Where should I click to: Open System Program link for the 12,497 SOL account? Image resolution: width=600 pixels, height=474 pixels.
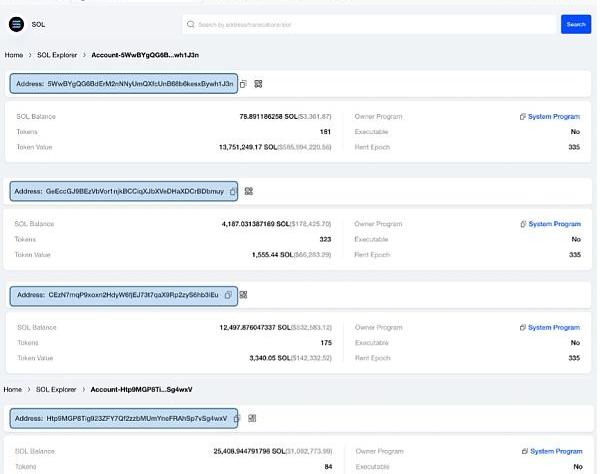click(x=549, y=328)
